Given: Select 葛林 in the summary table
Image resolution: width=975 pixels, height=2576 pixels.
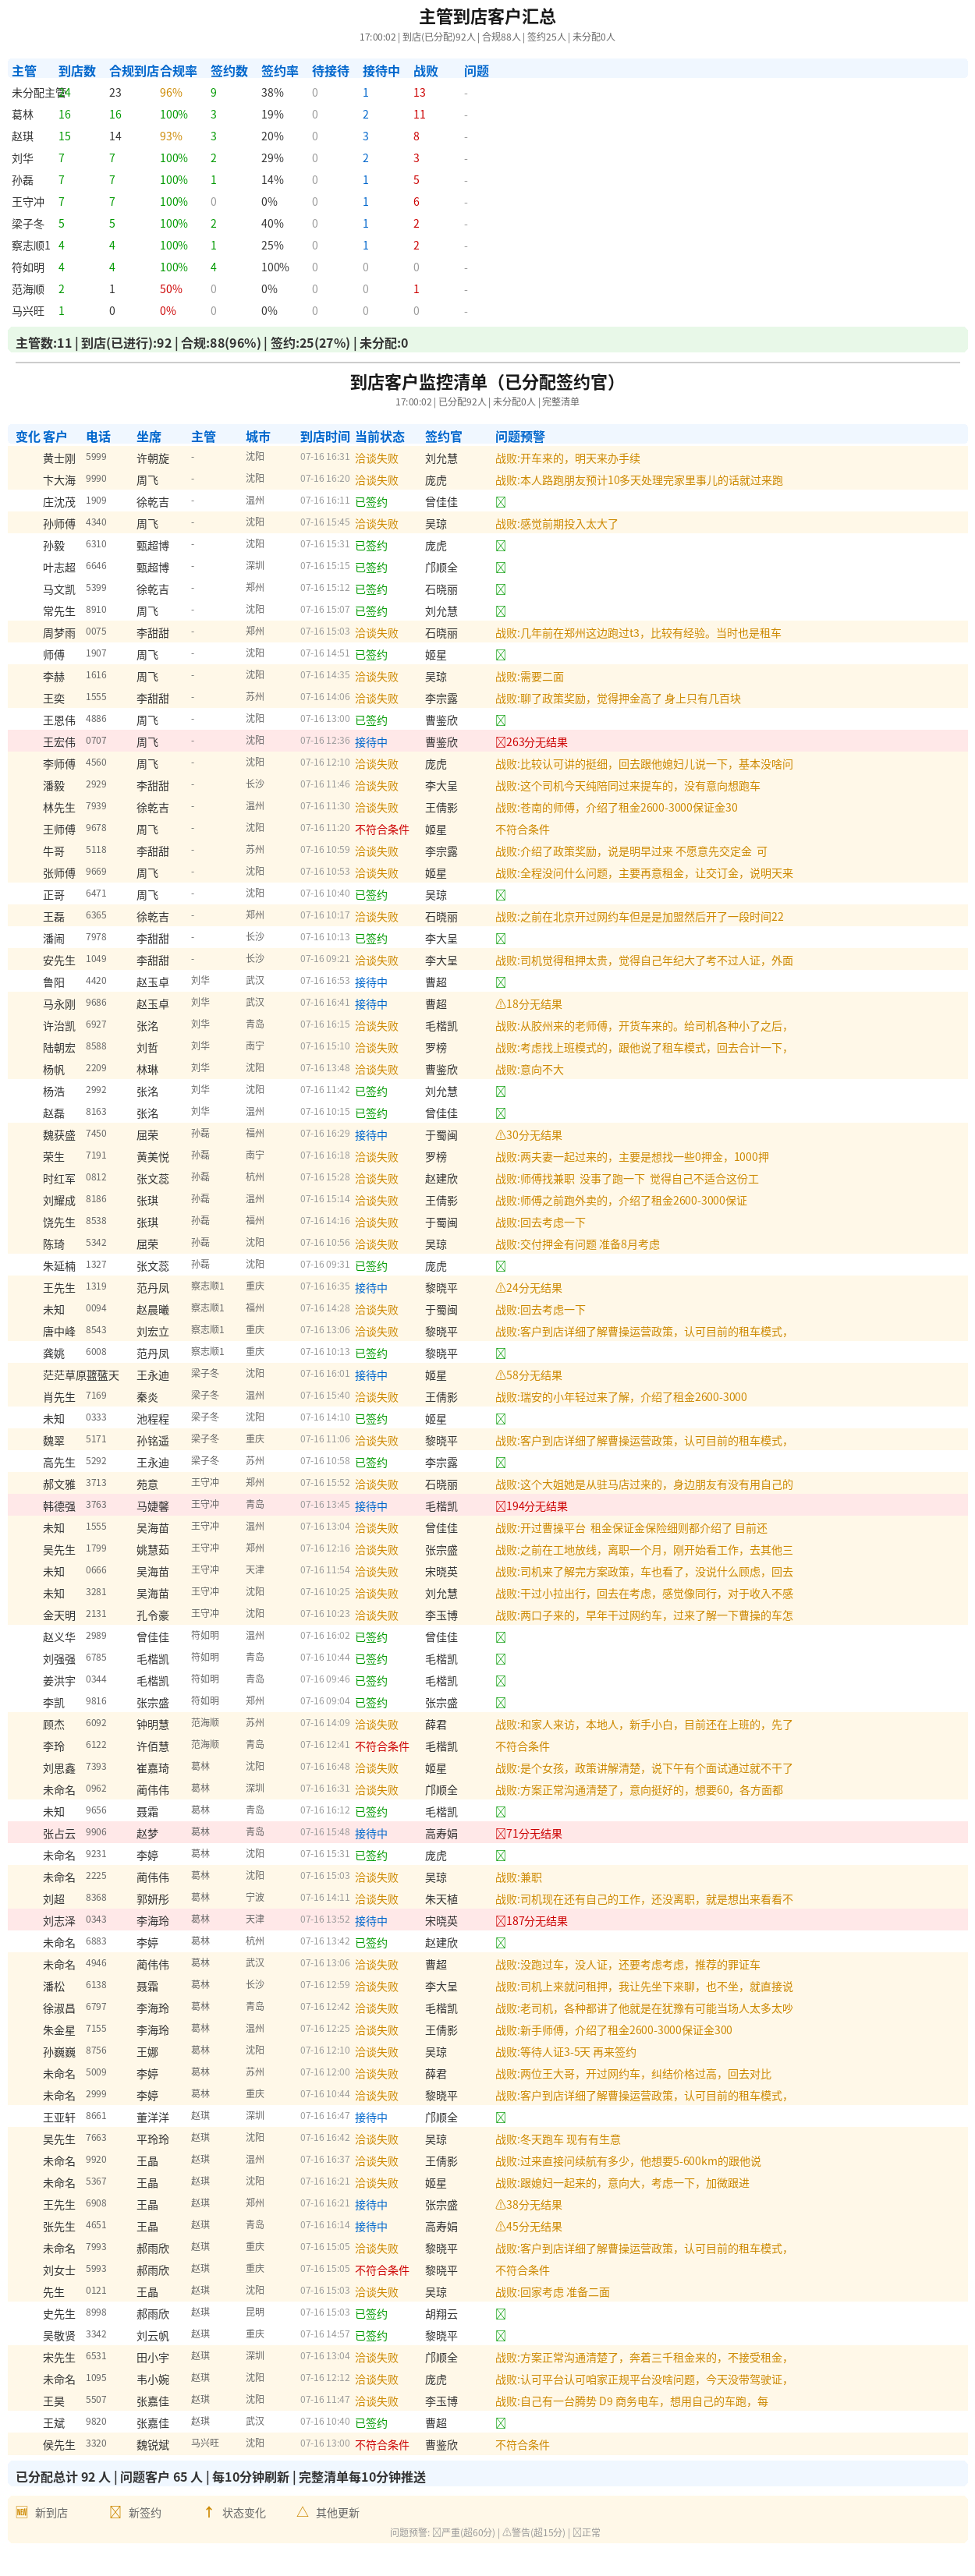Looking at the screenshot, I should [22, 114].
